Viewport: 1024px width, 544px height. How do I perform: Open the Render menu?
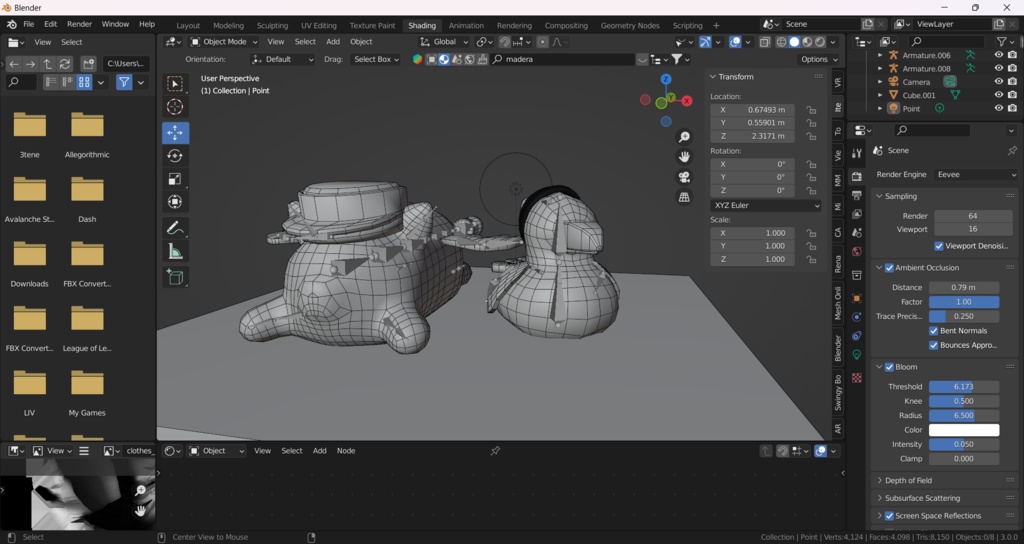(x=79, y=24)
